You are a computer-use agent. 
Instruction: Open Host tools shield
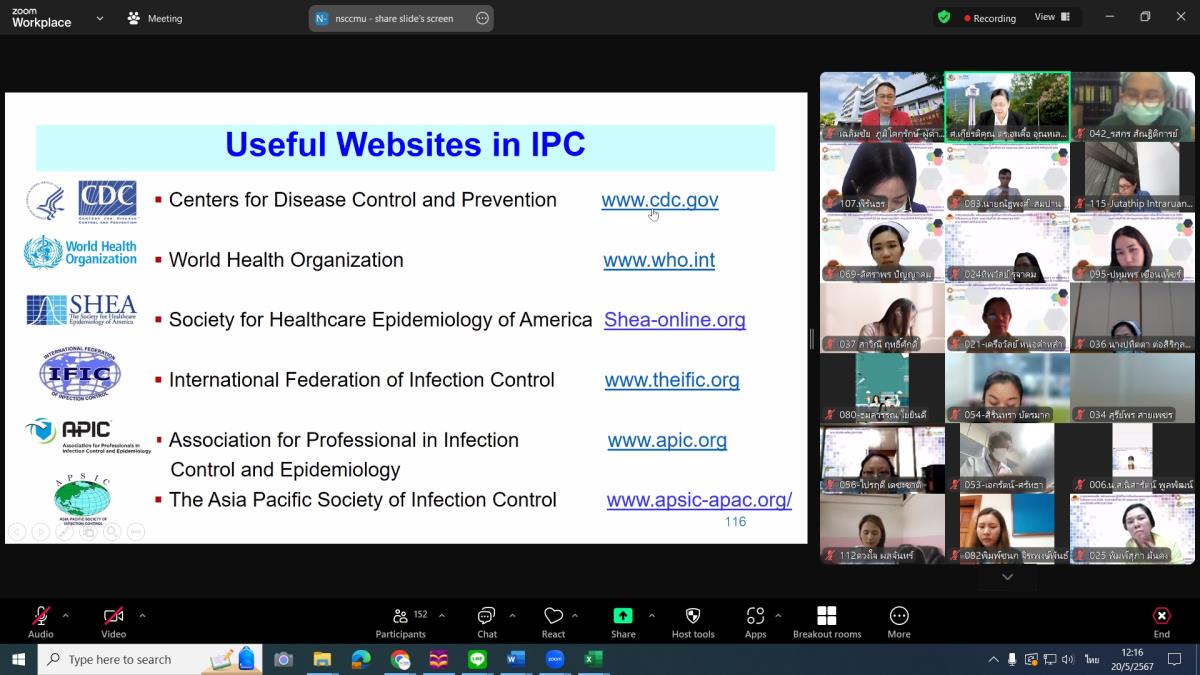693,621
